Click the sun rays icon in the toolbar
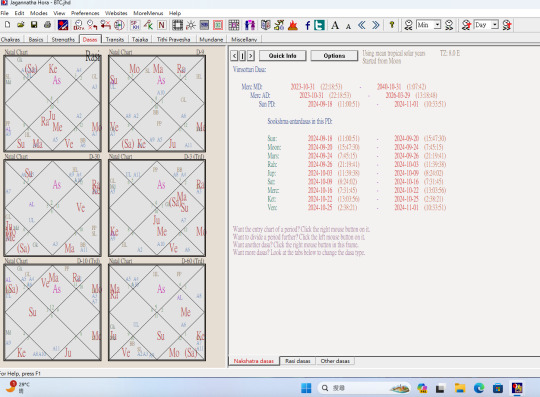This screenshot has width=540, height=397. pyautogui.click(x=190, y=25)
